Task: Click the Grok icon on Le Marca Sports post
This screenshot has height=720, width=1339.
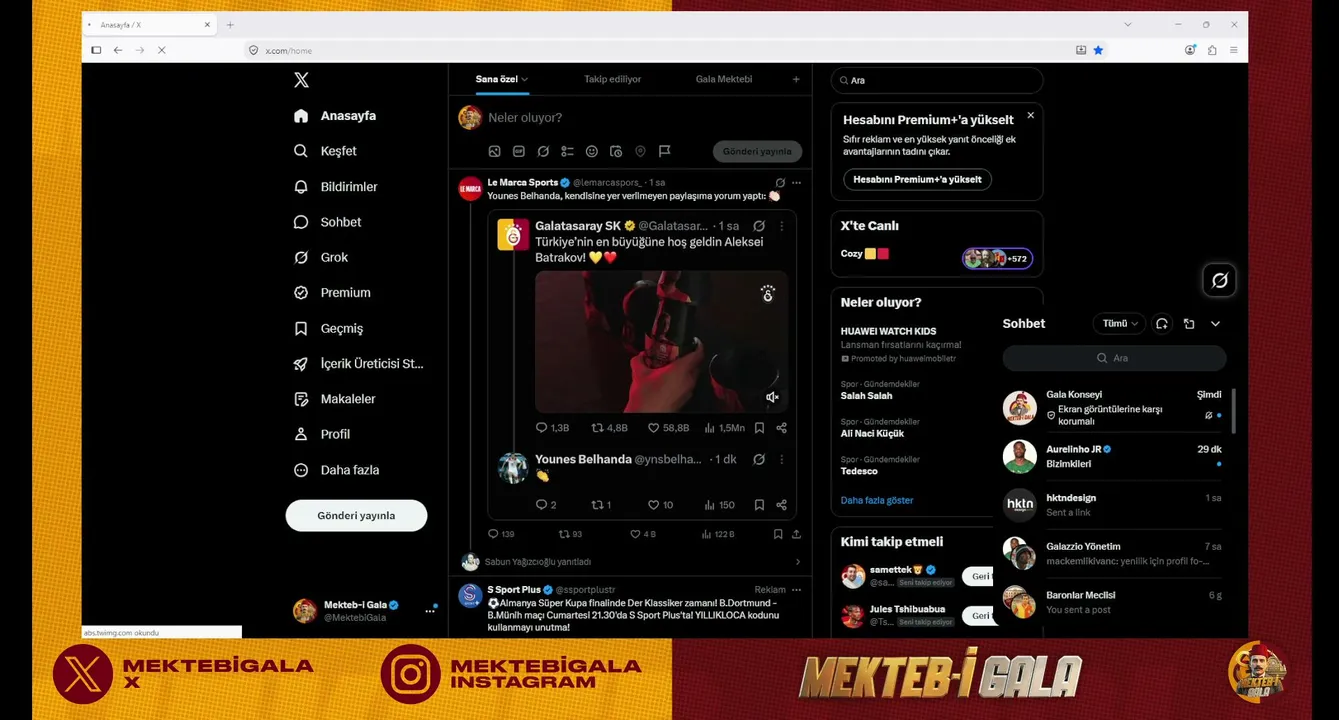Action: [x=780, y=183]
